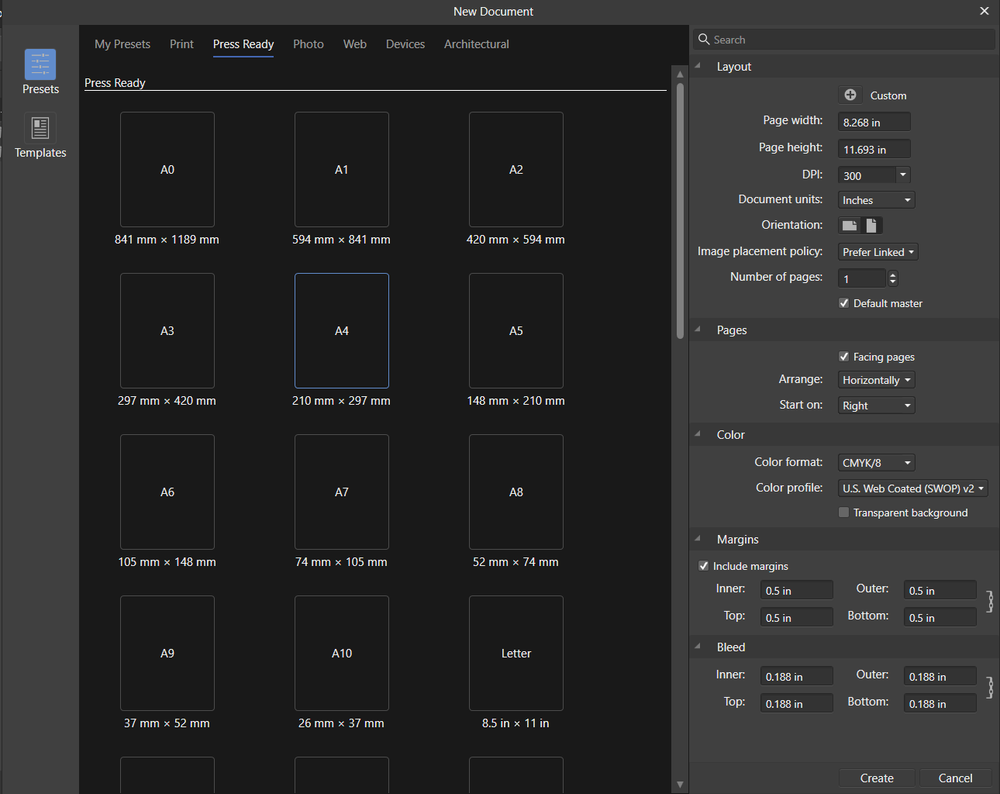Image resolution: width=1000 pixels, height=794 pixels.
Task: Click the scrollbar down arrow
Action: click(680, 784)
